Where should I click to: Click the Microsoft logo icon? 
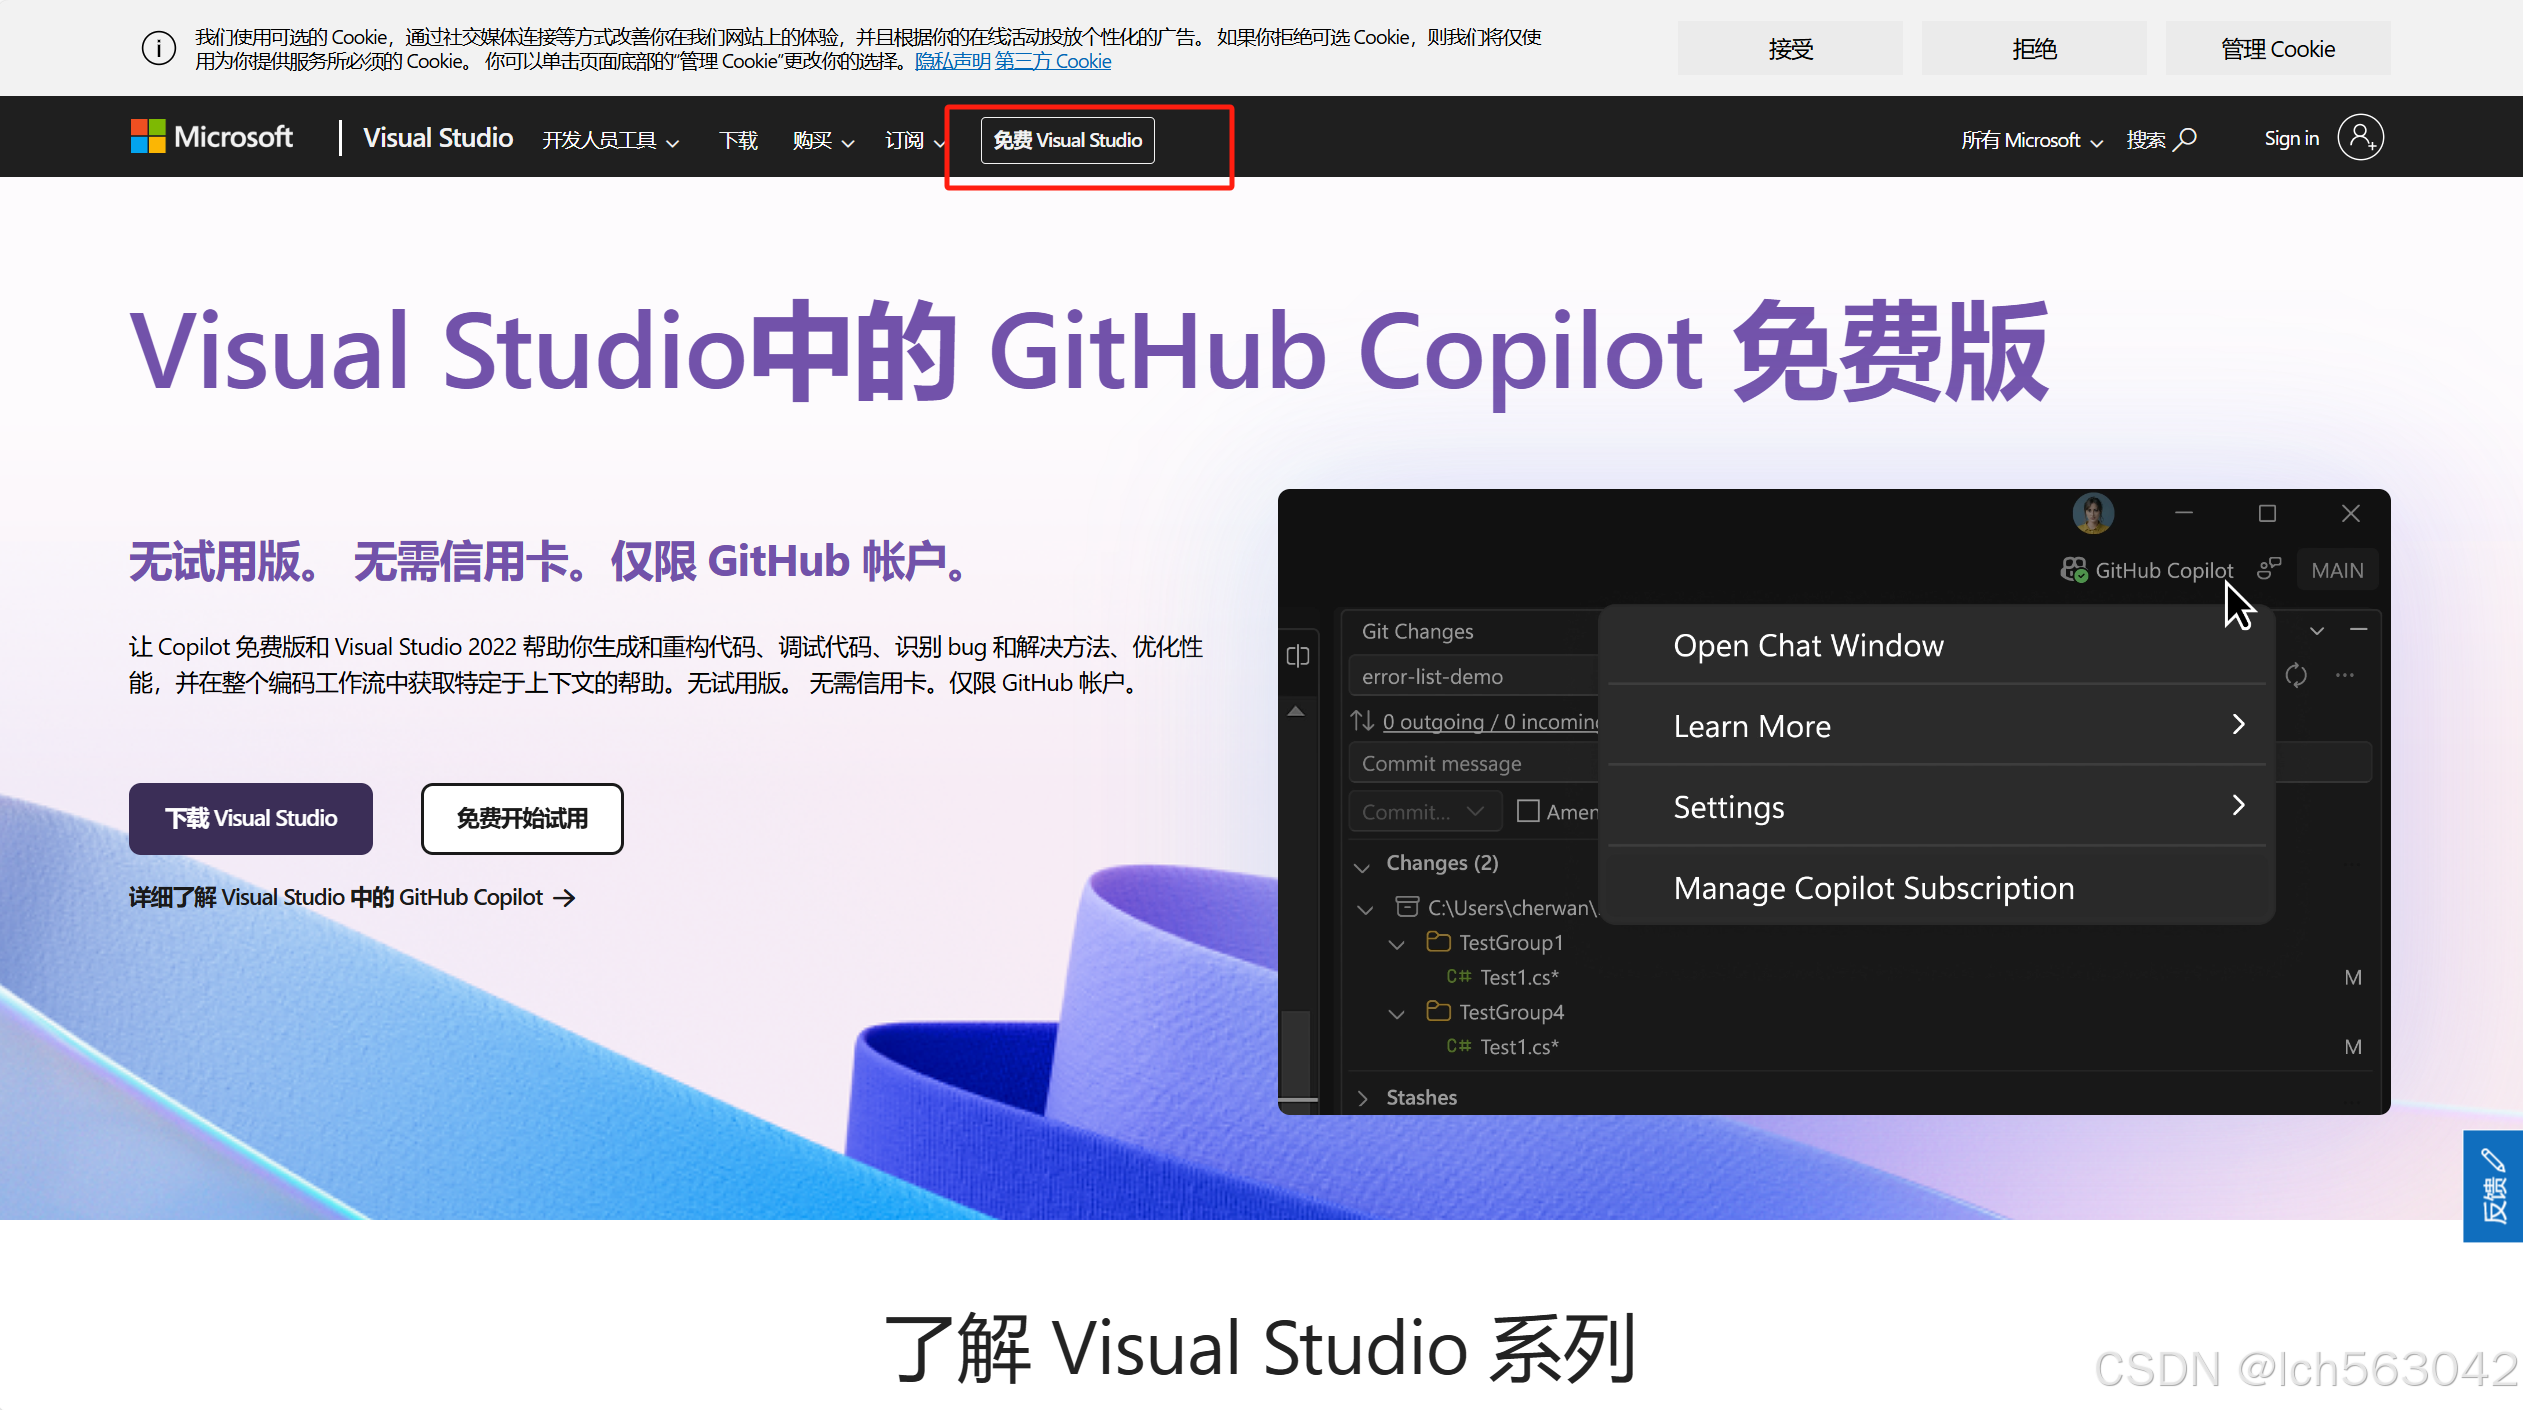pyautogui.click(x=148, y=137)
